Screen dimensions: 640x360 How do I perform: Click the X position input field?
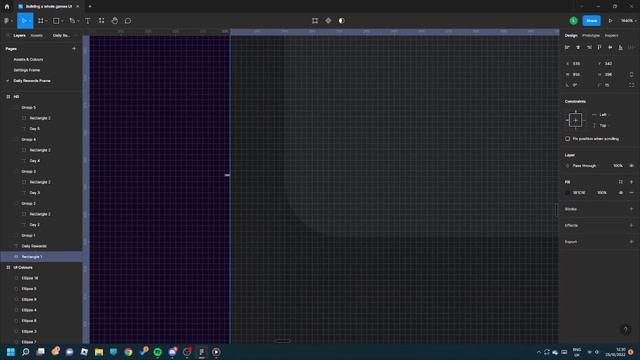(576, 64)
